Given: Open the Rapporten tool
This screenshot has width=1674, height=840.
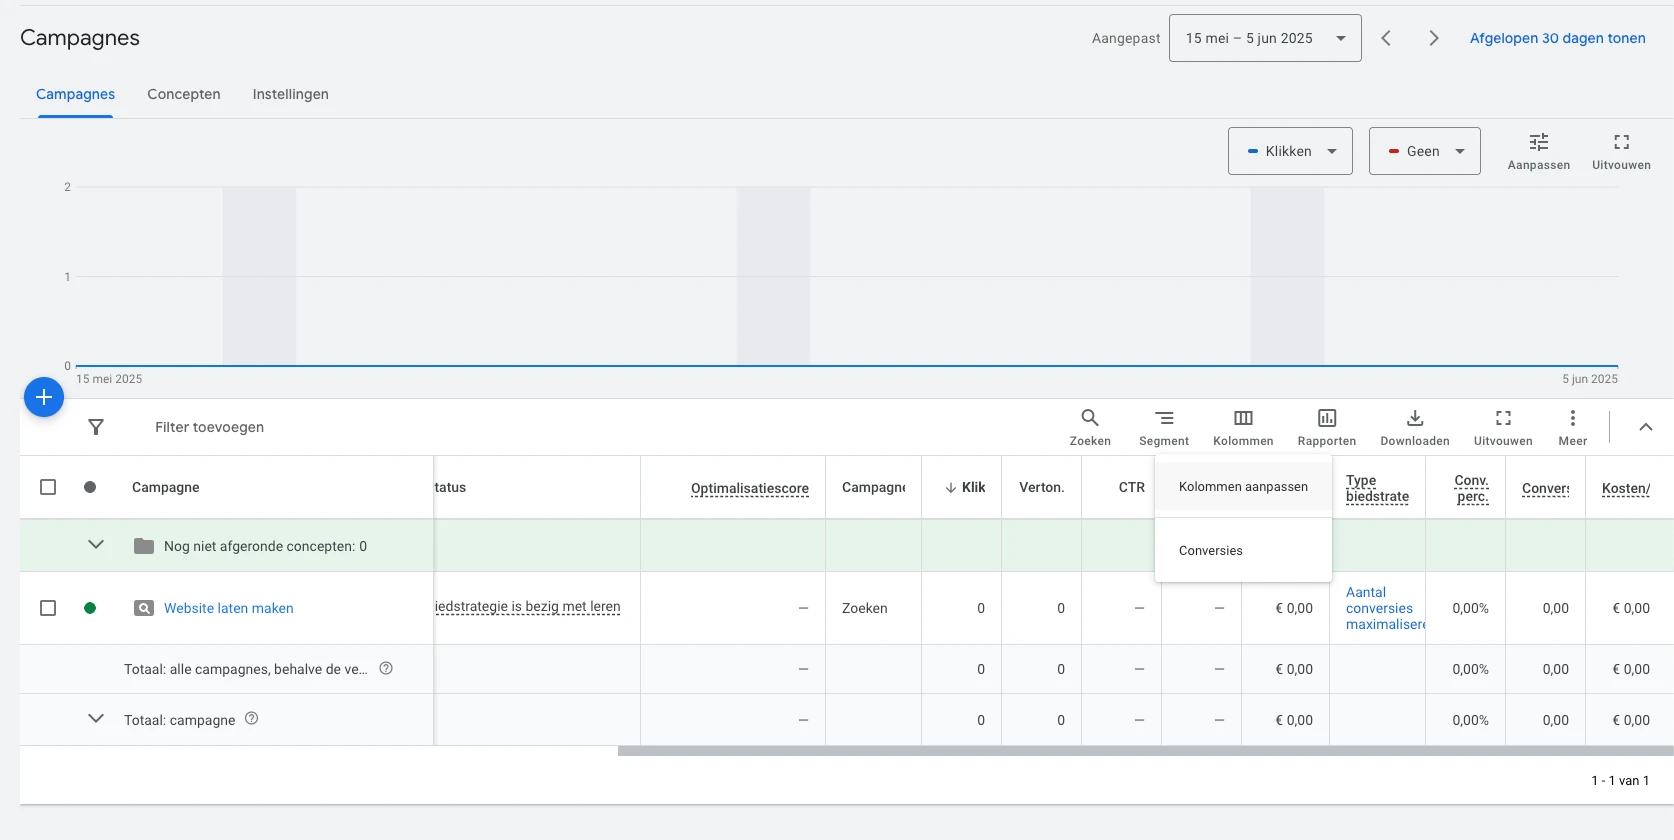Looking at the screenshot, I should tap(1327, 427).
